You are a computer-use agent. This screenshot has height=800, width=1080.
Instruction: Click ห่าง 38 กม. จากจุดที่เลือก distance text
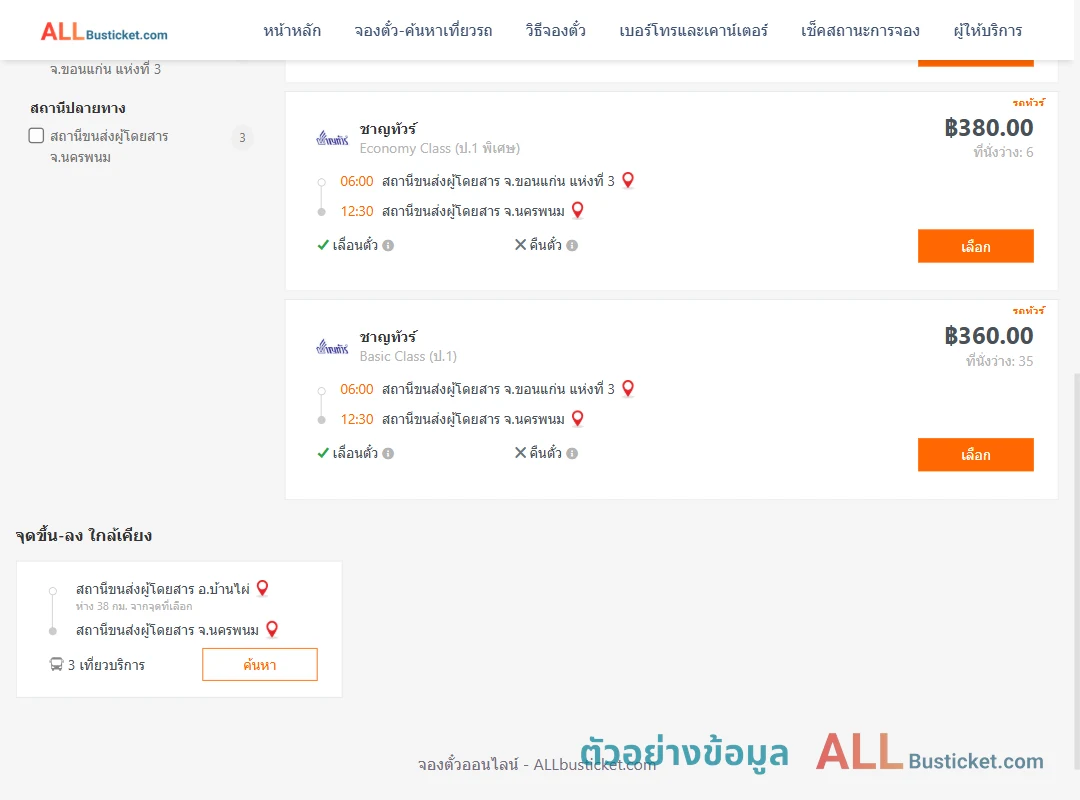coord(134,606)
